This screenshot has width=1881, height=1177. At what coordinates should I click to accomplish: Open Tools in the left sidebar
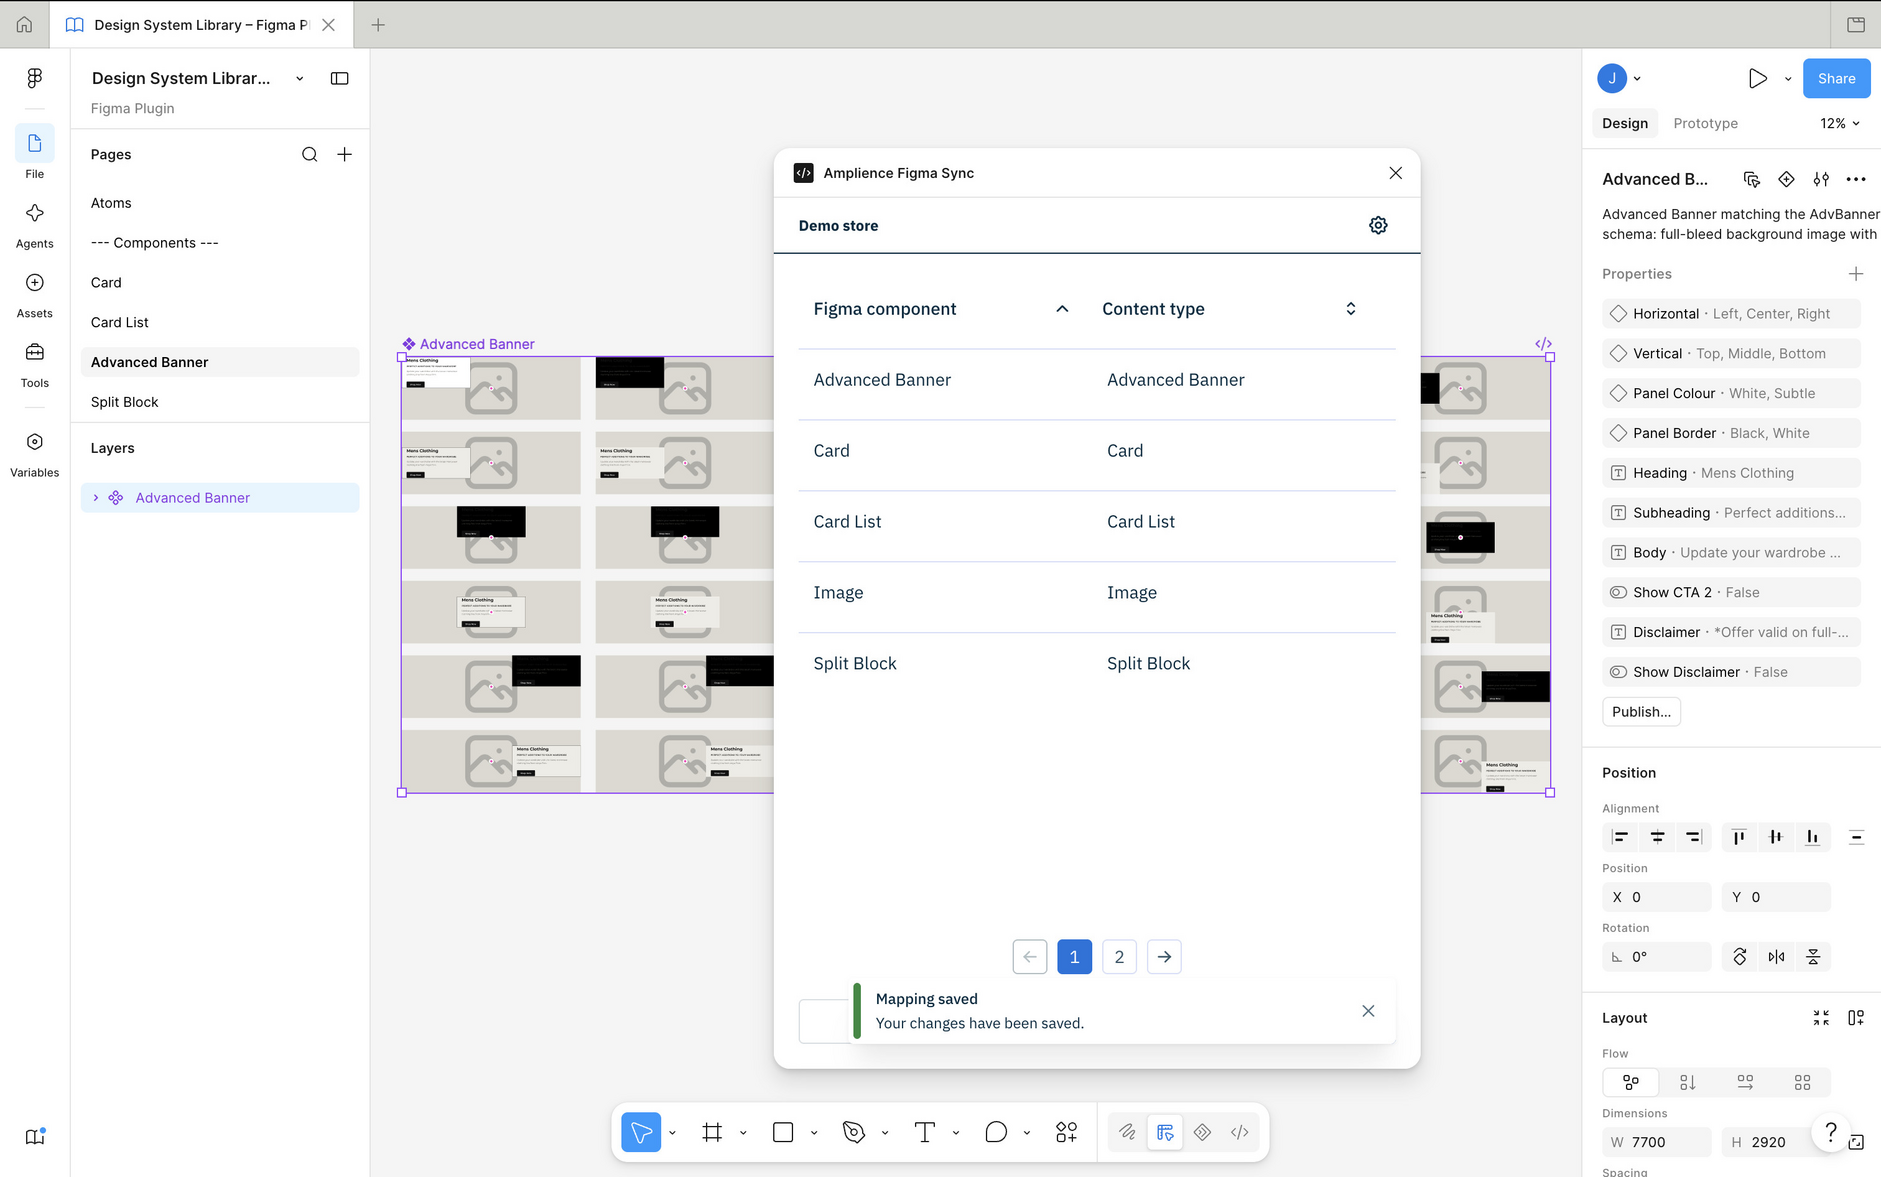[x=35, y=366]
